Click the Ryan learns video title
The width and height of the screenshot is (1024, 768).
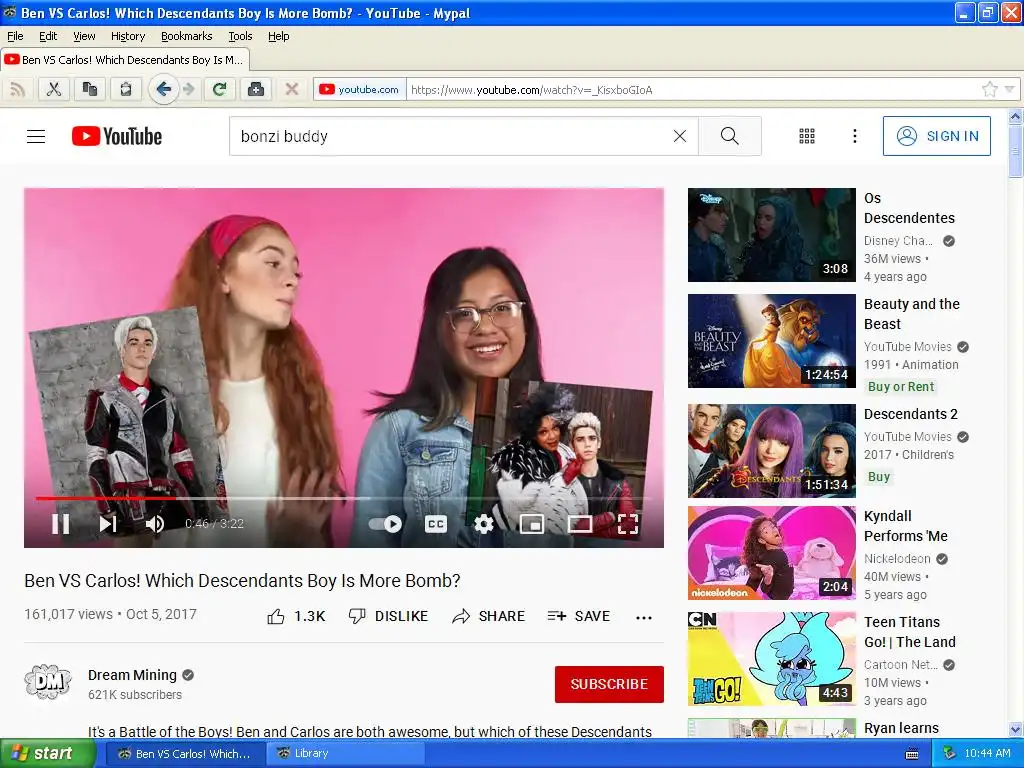click(x=901, y=728)
